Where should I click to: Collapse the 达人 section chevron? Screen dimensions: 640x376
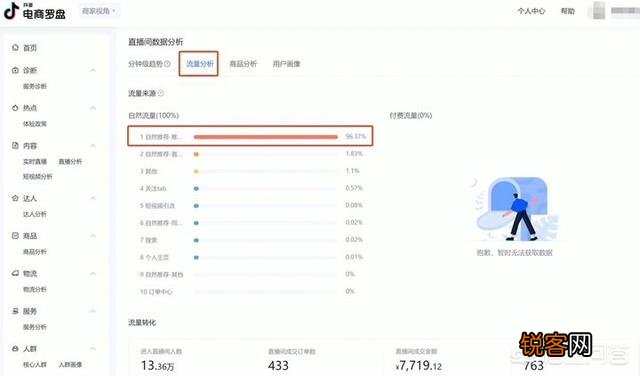point(93,198)
